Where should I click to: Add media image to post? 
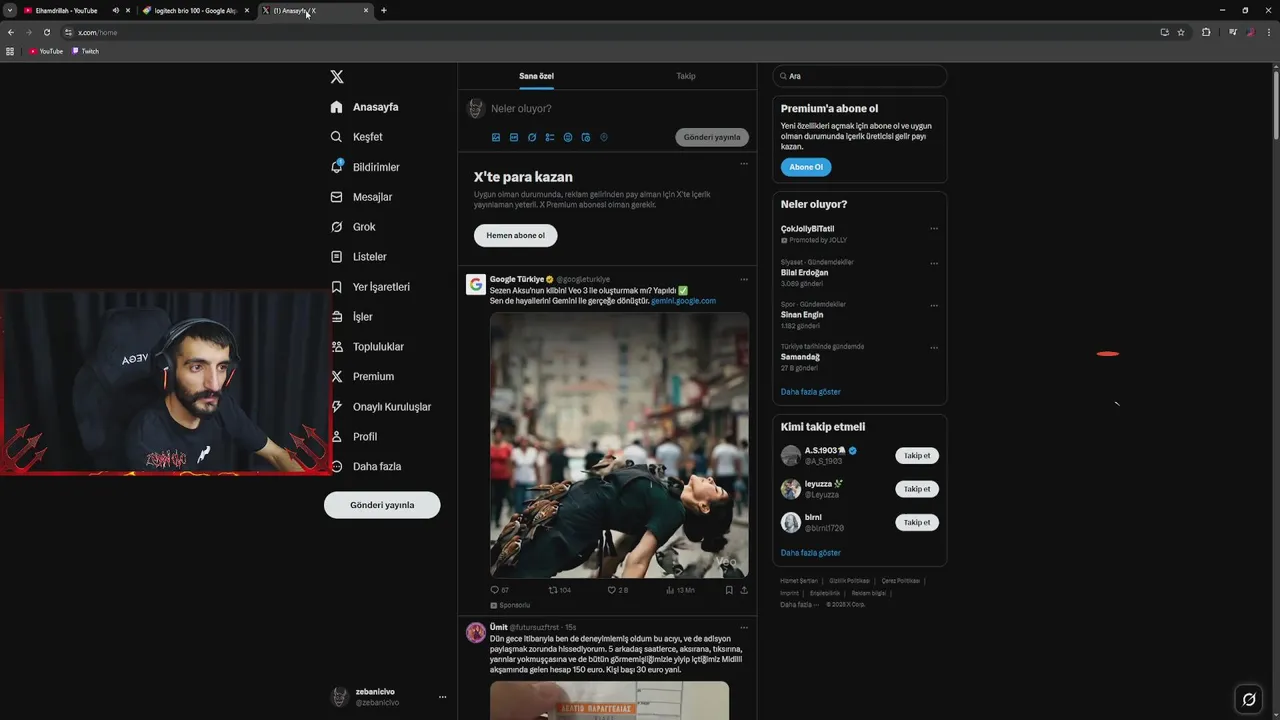(496, 137)
